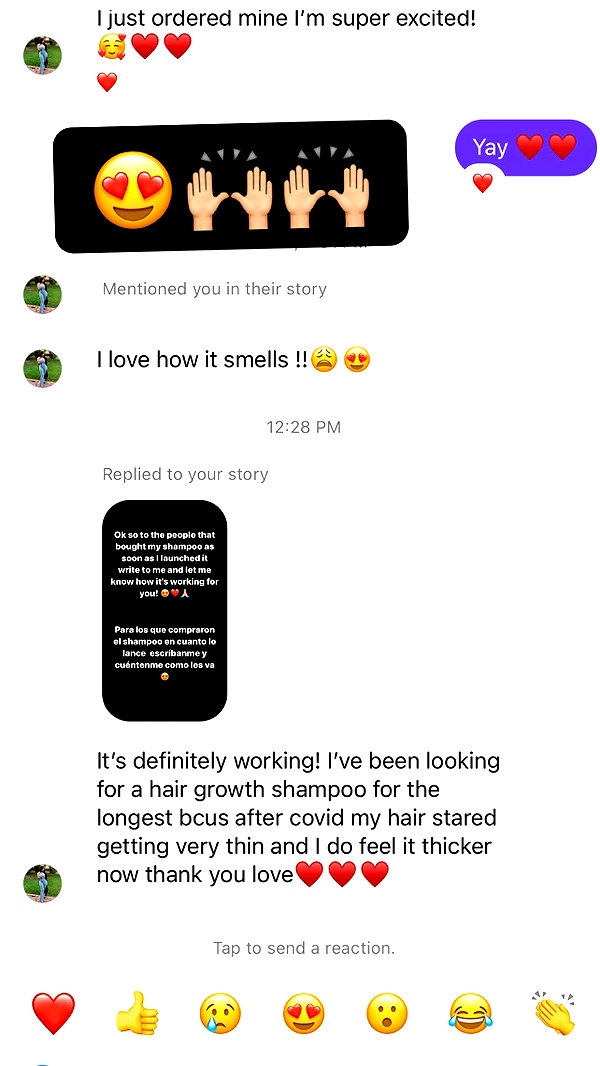Send the crying face reaction
Image resolution: width=600 pixels, height=1066 pixels.
pyautogui.click(x=220, y=1013)
